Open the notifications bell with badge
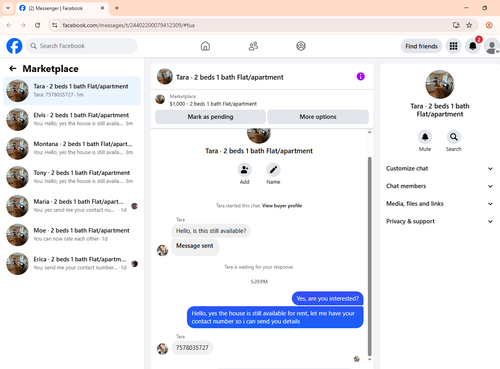This screenshot has width=500, height=369. point(473,46)
